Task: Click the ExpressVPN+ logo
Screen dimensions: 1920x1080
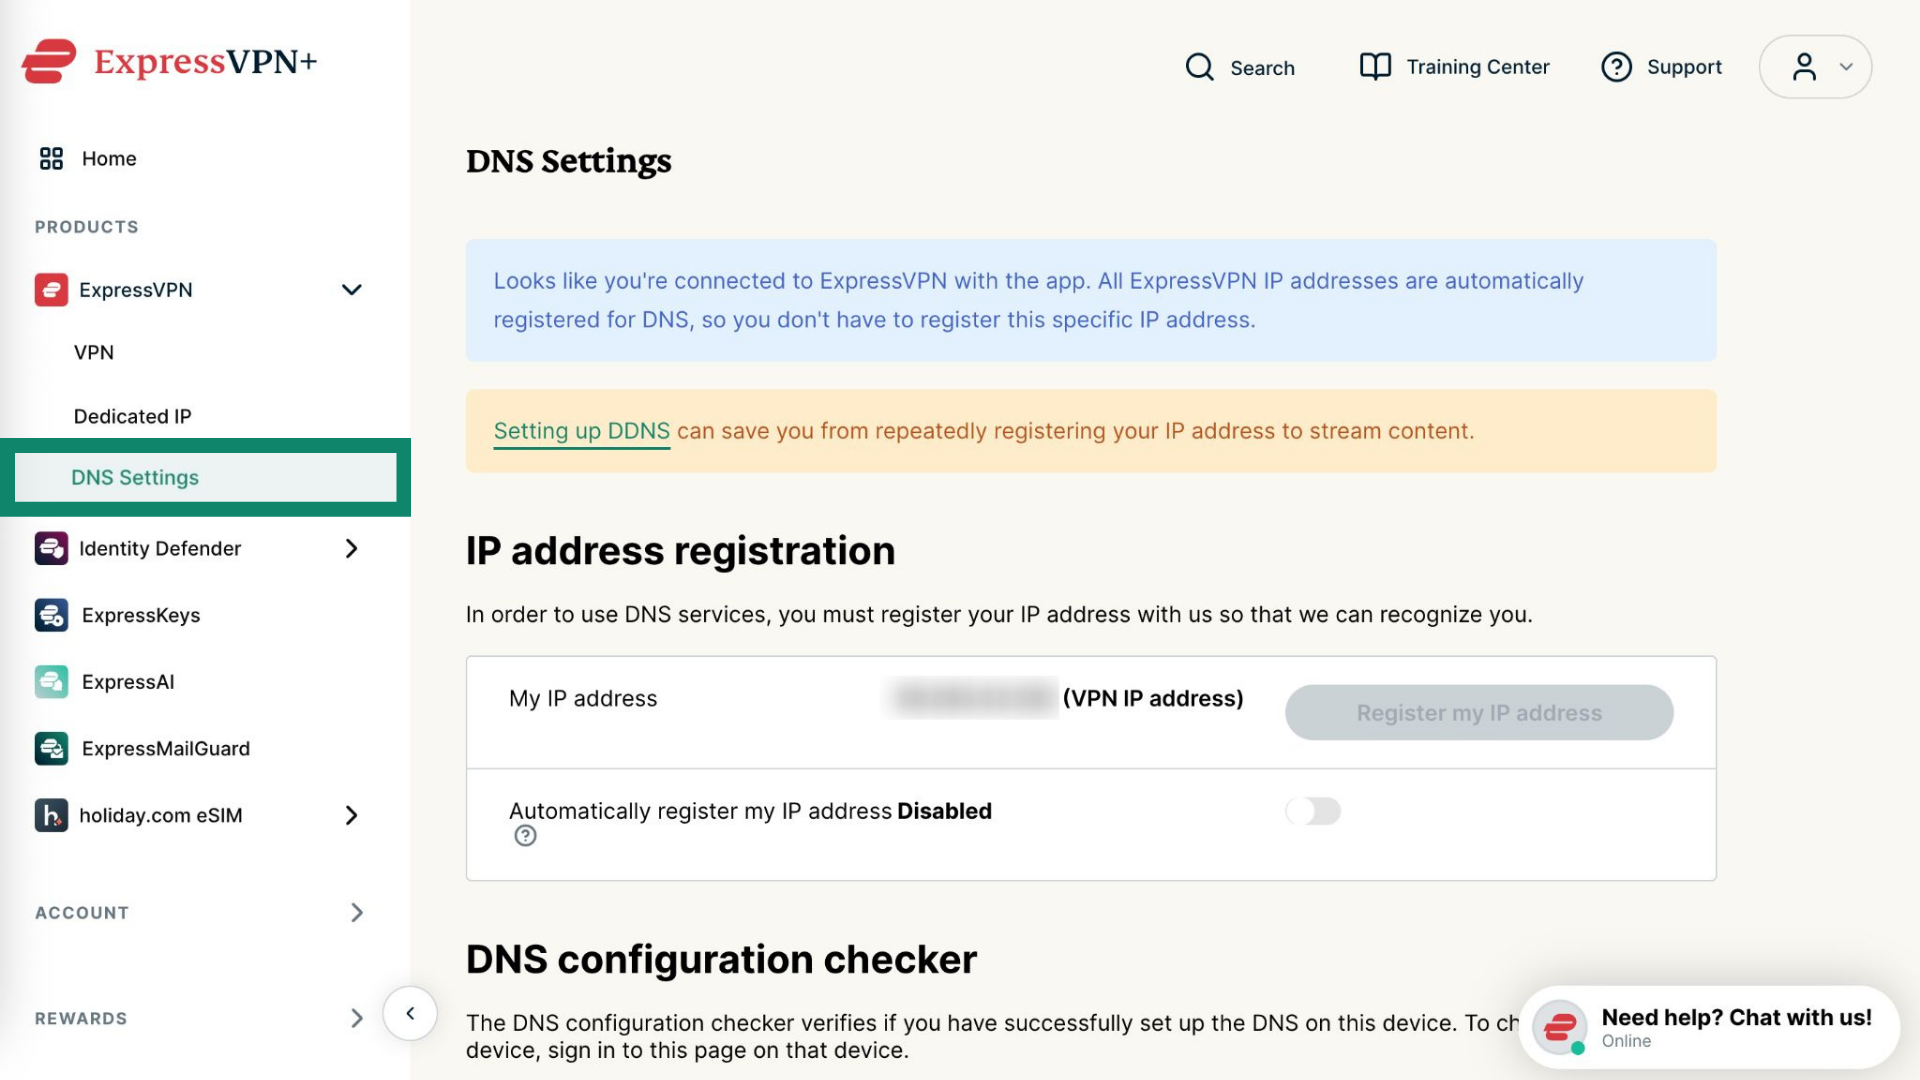Action: pos(169,62)
